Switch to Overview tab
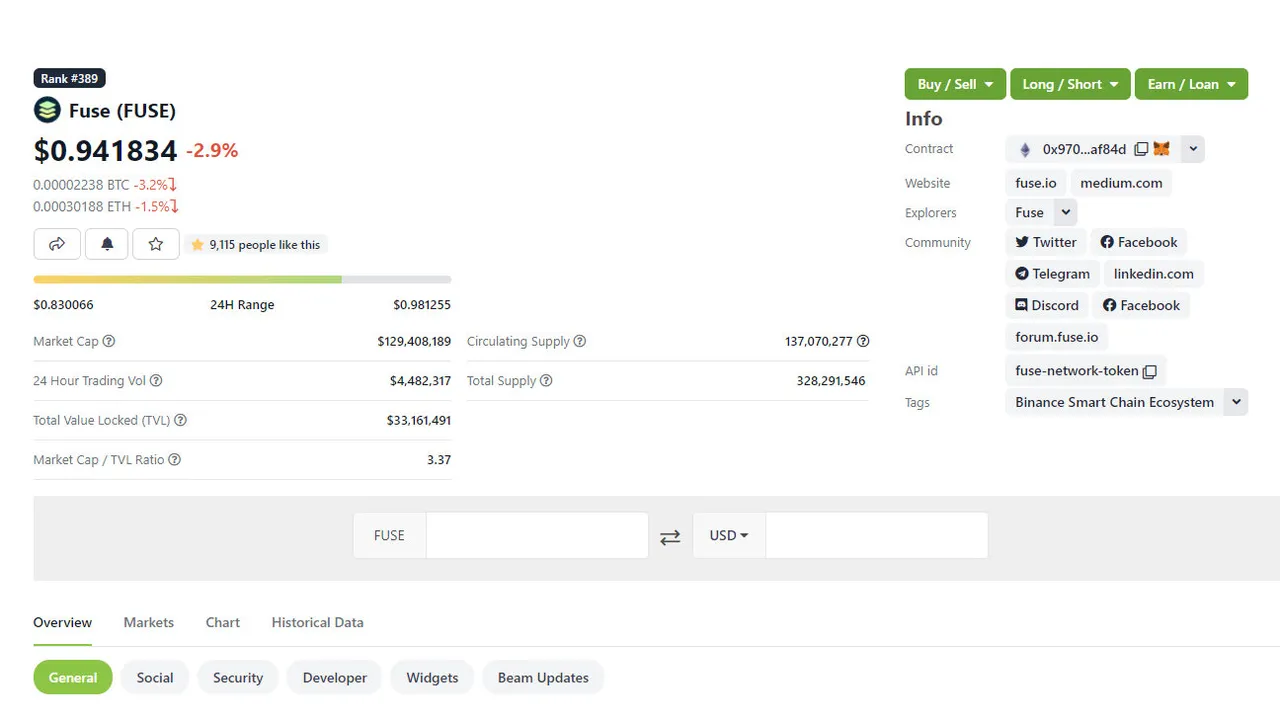Image resolution: width=1280 pixels, height=721 pixels. pos(62,622)
